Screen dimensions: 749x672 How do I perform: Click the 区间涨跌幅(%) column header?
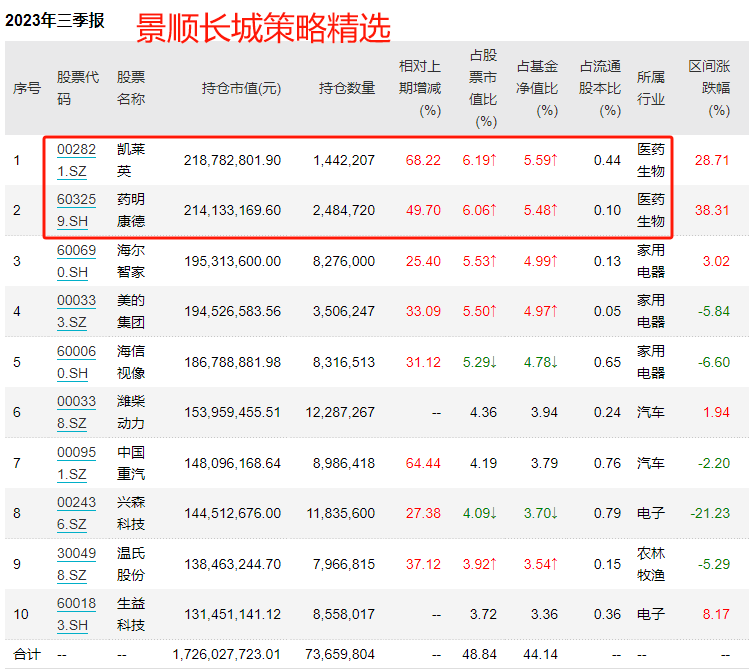pos(709,88)
